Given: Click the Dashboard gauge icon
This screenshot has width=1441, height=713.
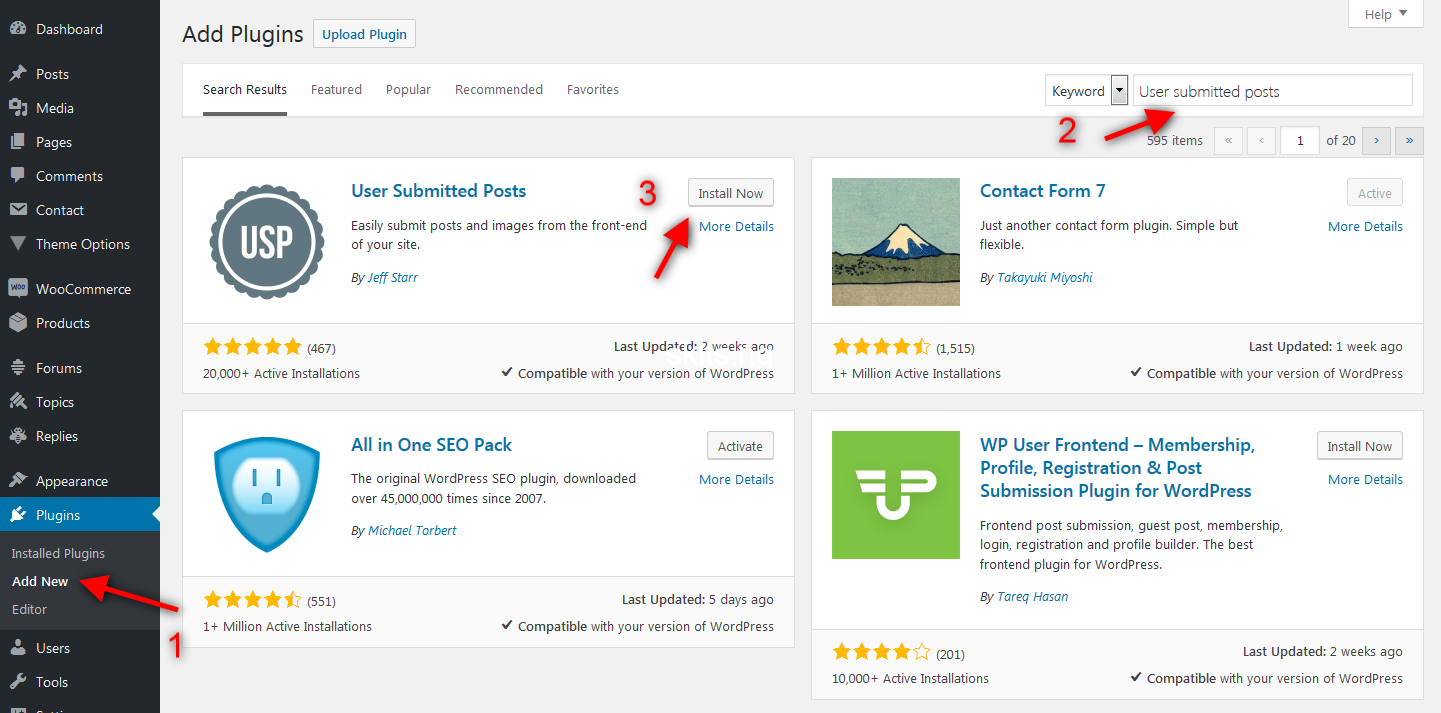Looking at the screenshot, I should pyautogui.click(x=17, y=29).
